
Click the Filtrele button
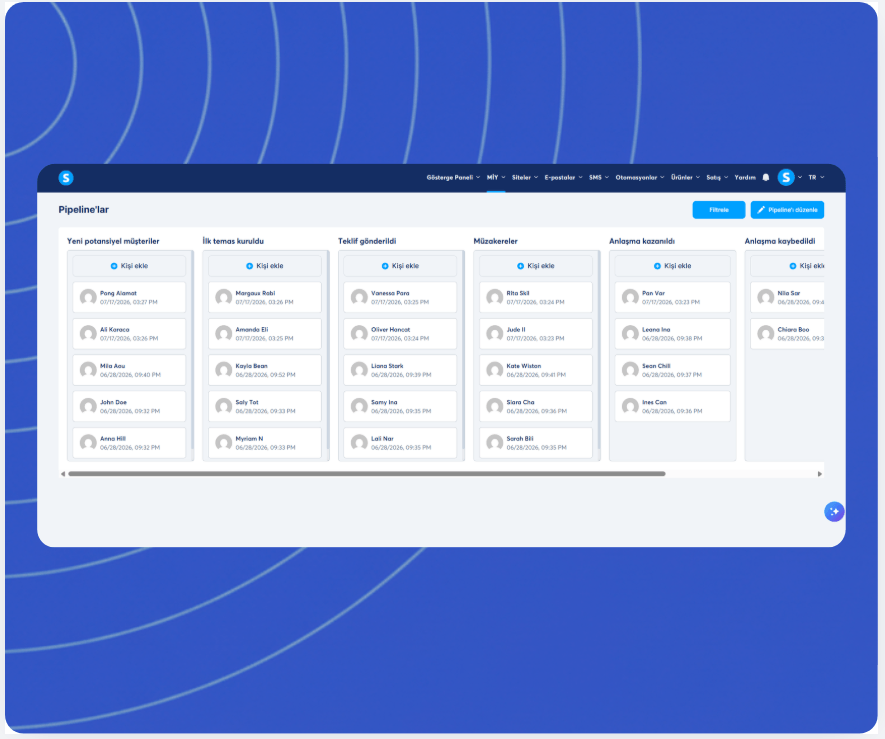point(719,209)
